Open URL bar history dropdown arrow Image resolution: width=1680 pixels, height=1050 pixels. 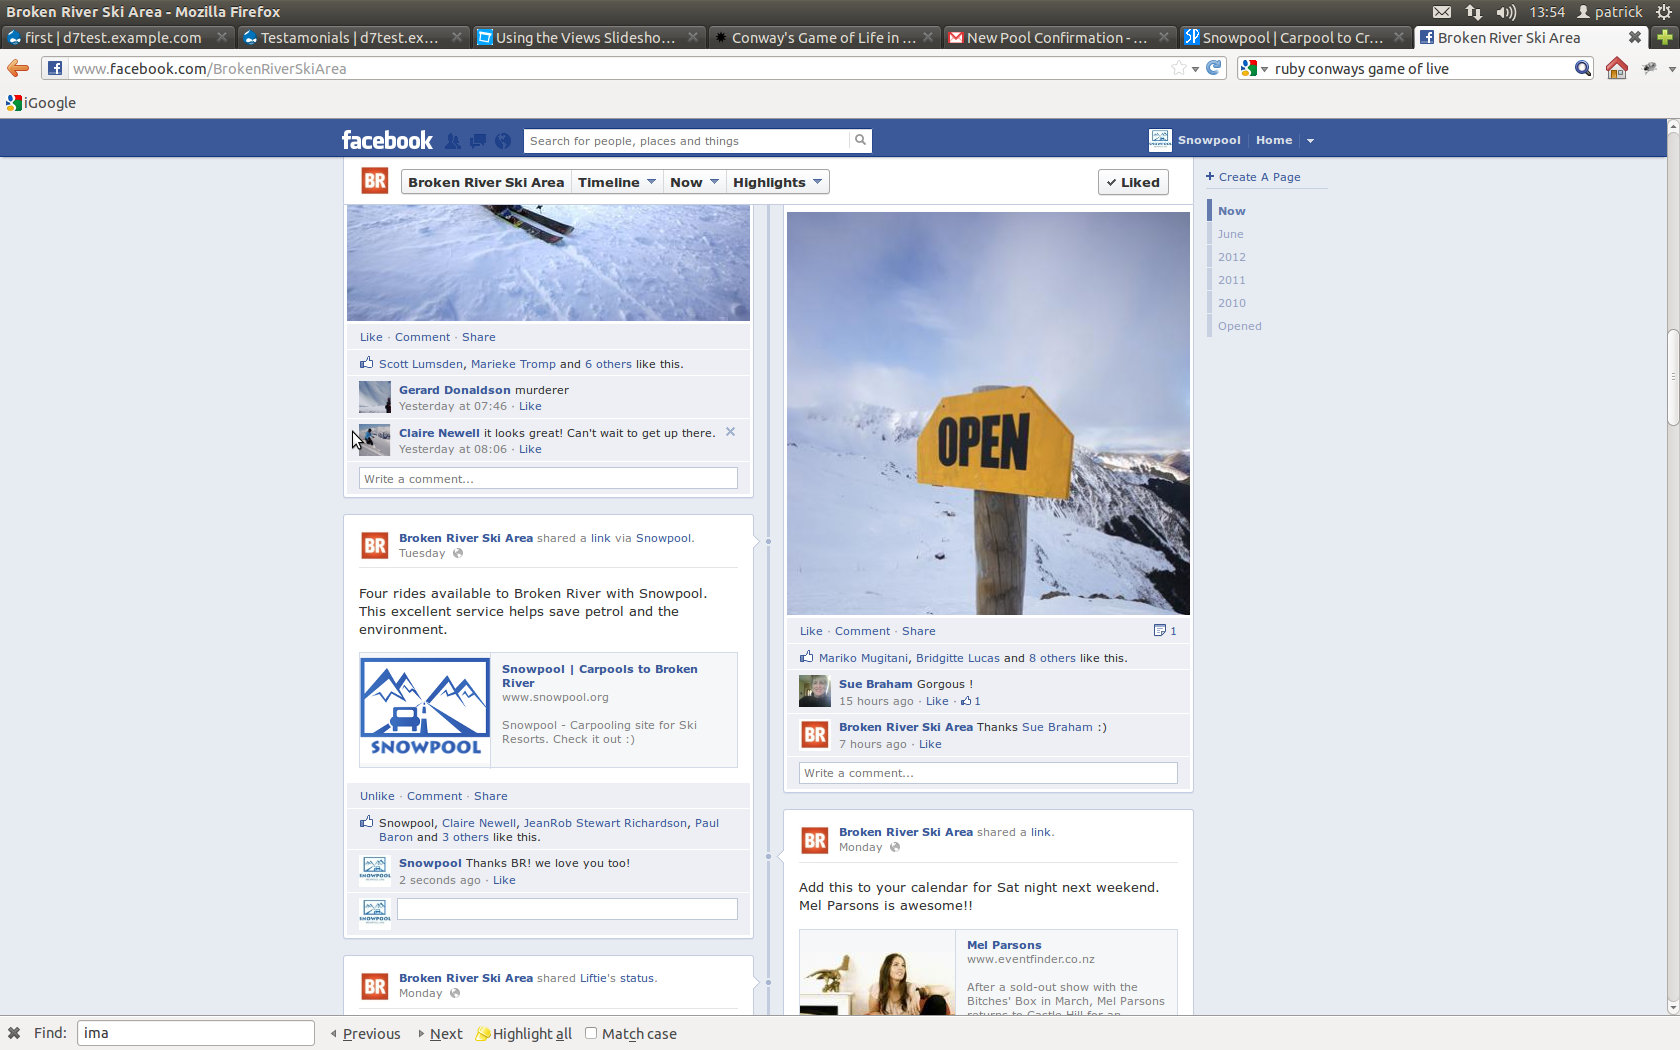tap(1195, 69)
